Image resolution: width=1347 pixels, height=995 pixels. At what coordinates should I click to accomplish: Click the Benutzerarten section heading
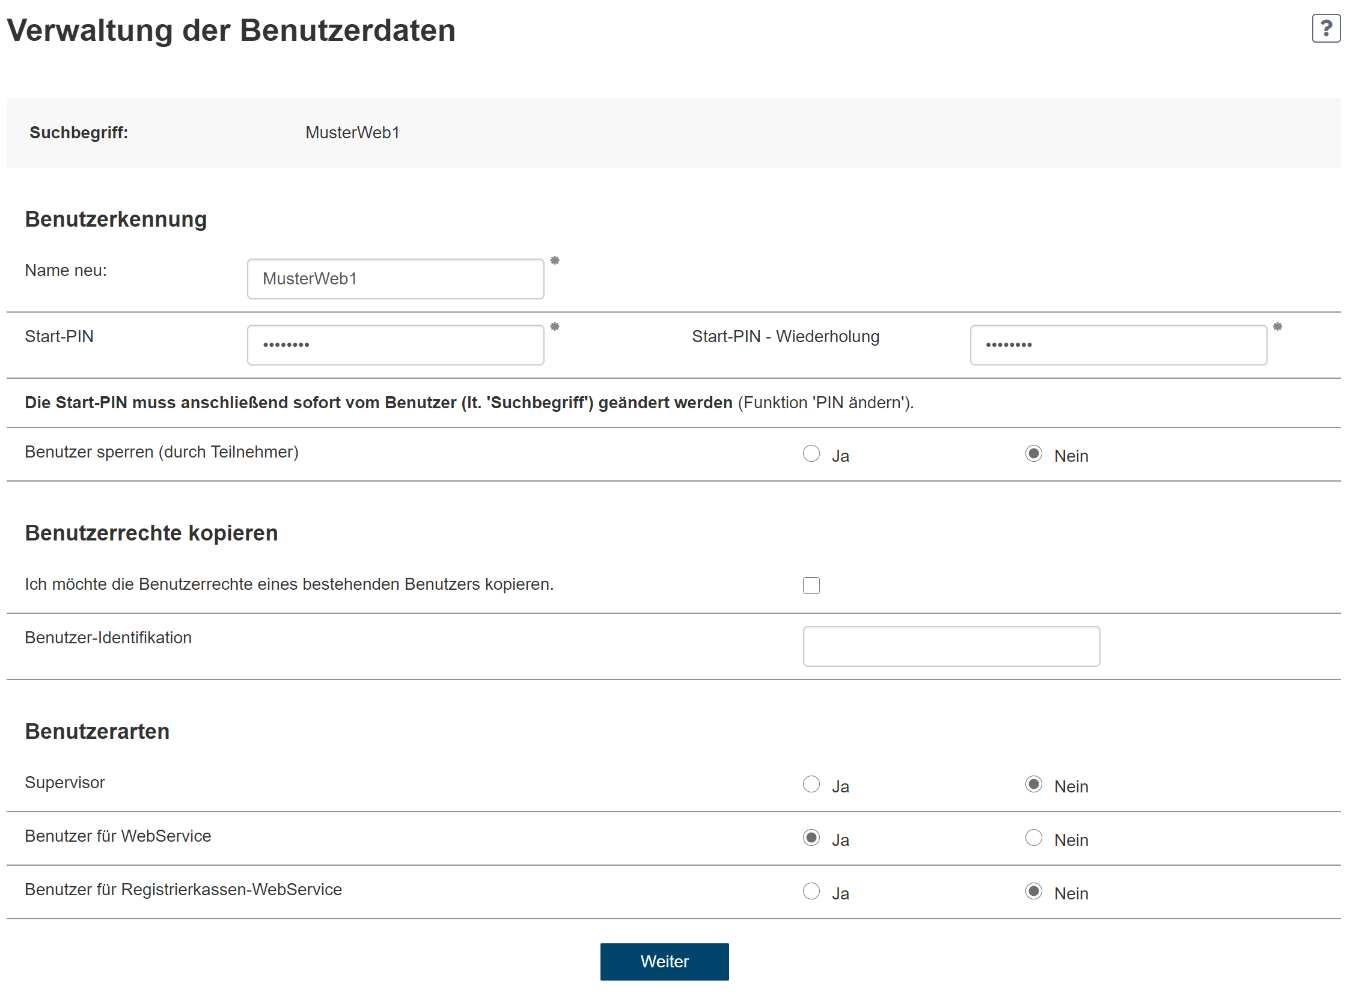(x=97, y=731)
